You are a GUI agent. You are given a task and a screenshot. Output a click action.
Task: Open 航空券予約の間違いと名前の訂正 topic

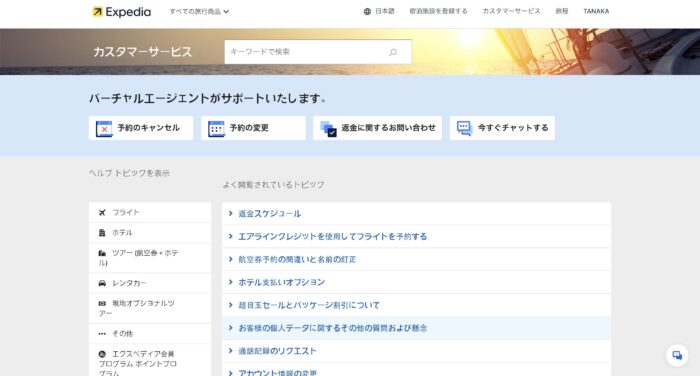pyautogui.click(x=417, y=259)
